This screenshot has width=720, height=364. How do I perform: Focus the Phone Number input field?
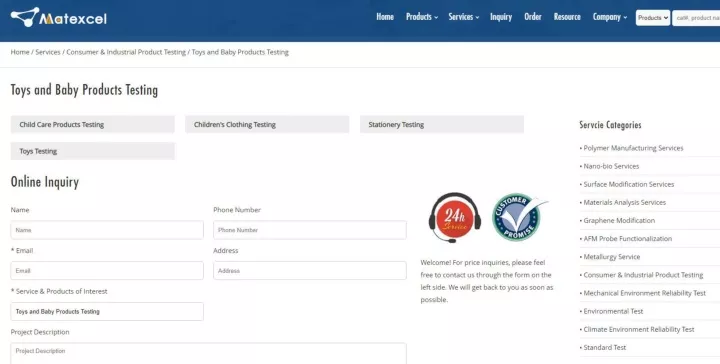click(309, 230)
